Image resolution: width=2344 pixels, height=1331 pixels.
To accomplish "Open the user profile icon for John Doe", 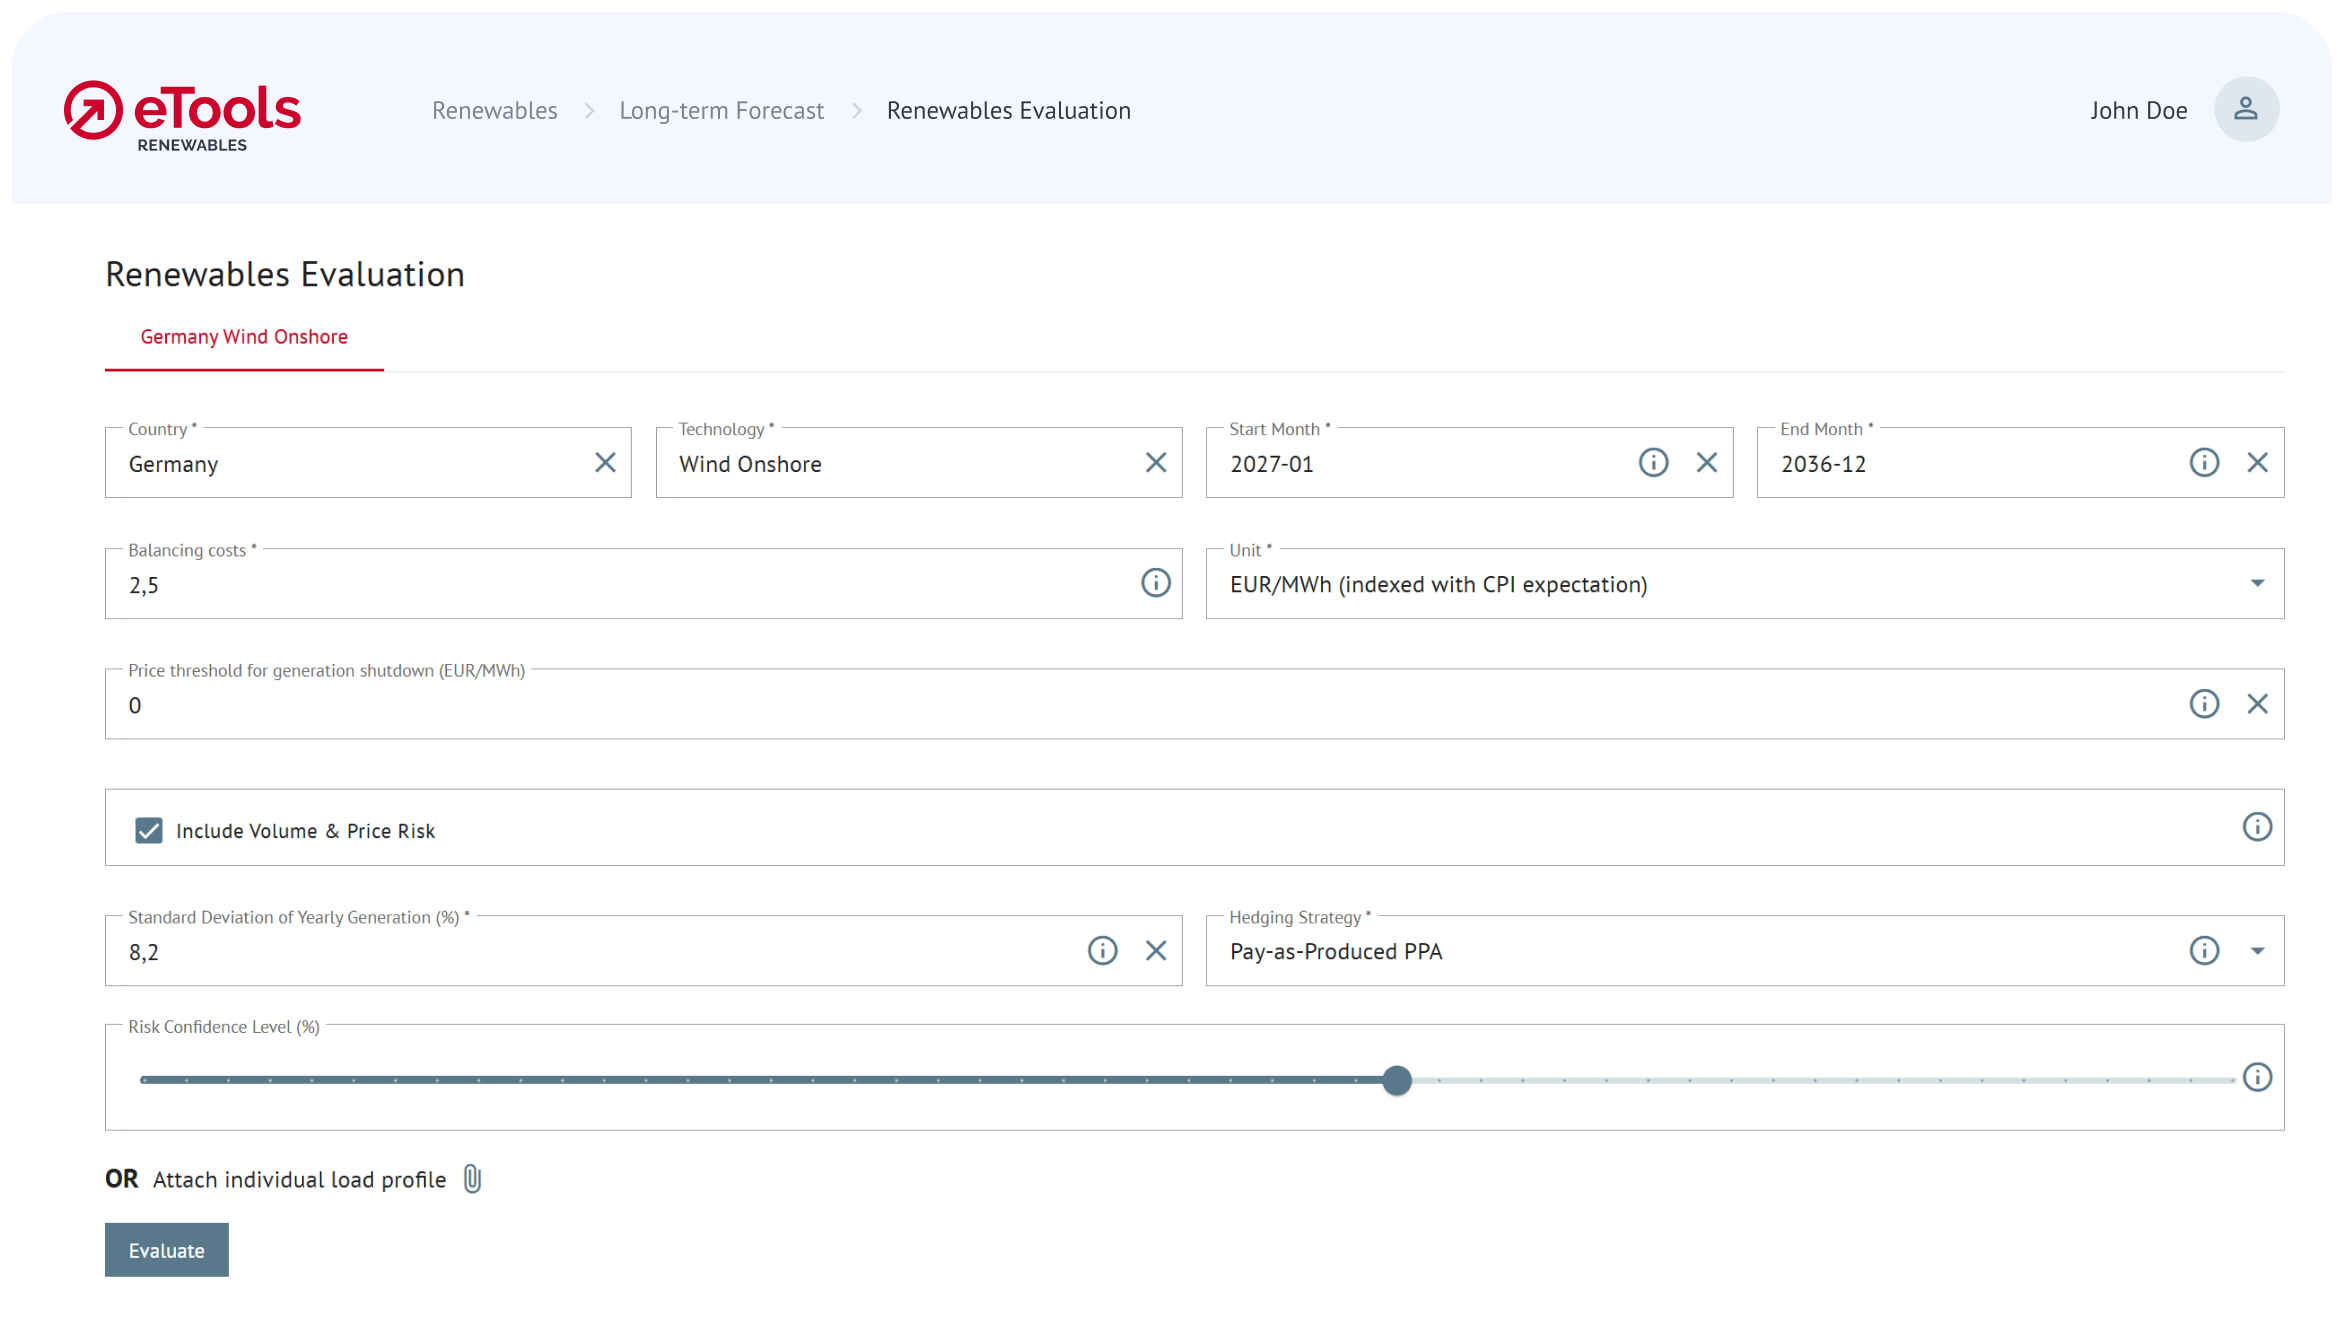I will (2246, 109).
